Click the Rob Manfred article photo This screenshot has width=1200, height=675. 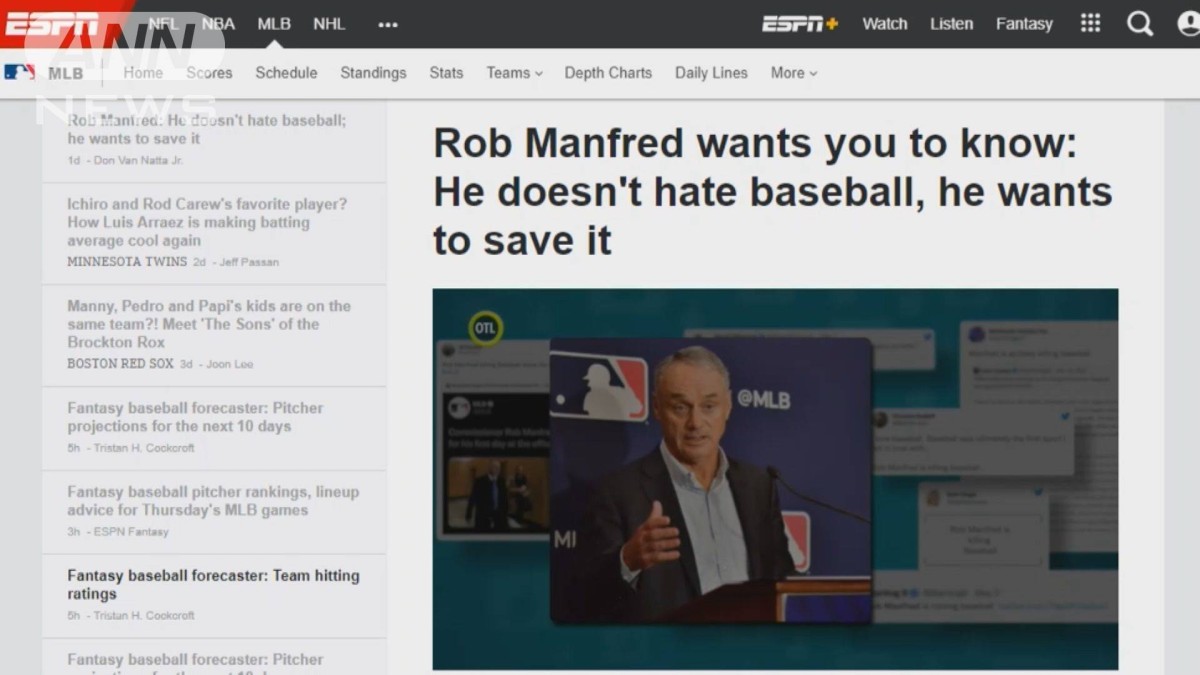point(775,480)
